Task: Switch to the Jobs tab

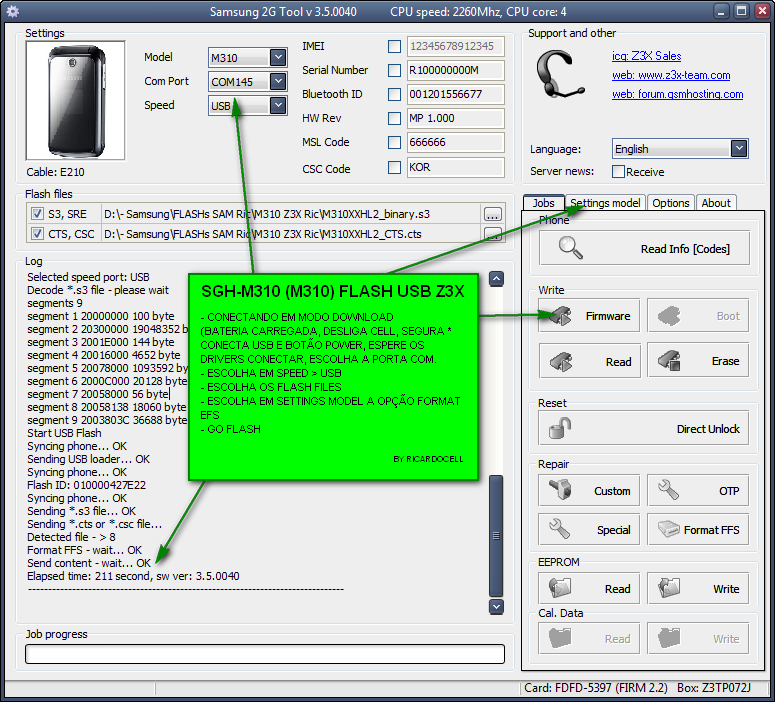Action: (544, 203)
